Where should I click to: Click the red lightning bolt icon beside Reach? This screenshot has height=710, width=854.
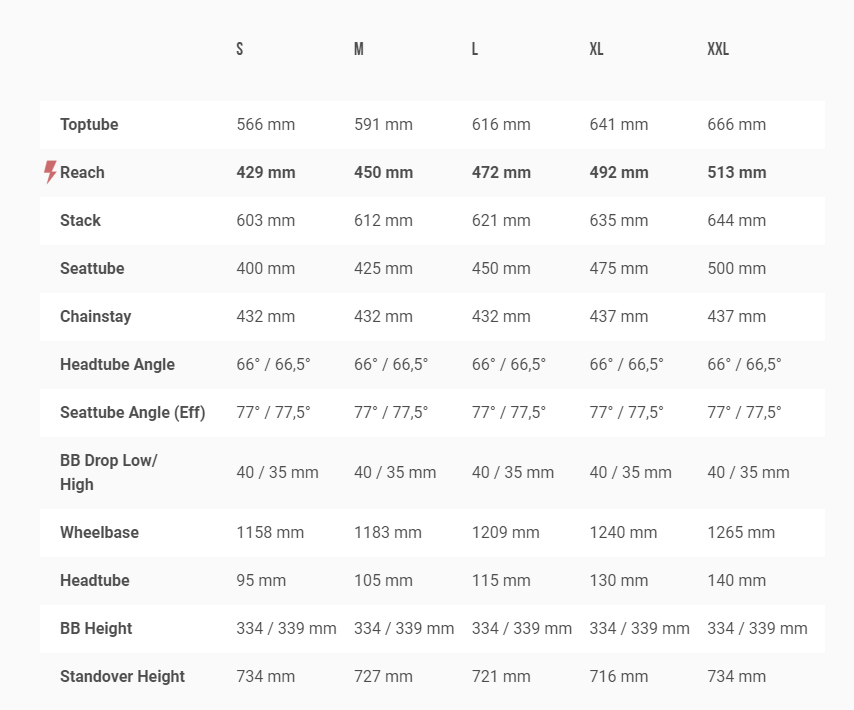(x=50, y=172)
